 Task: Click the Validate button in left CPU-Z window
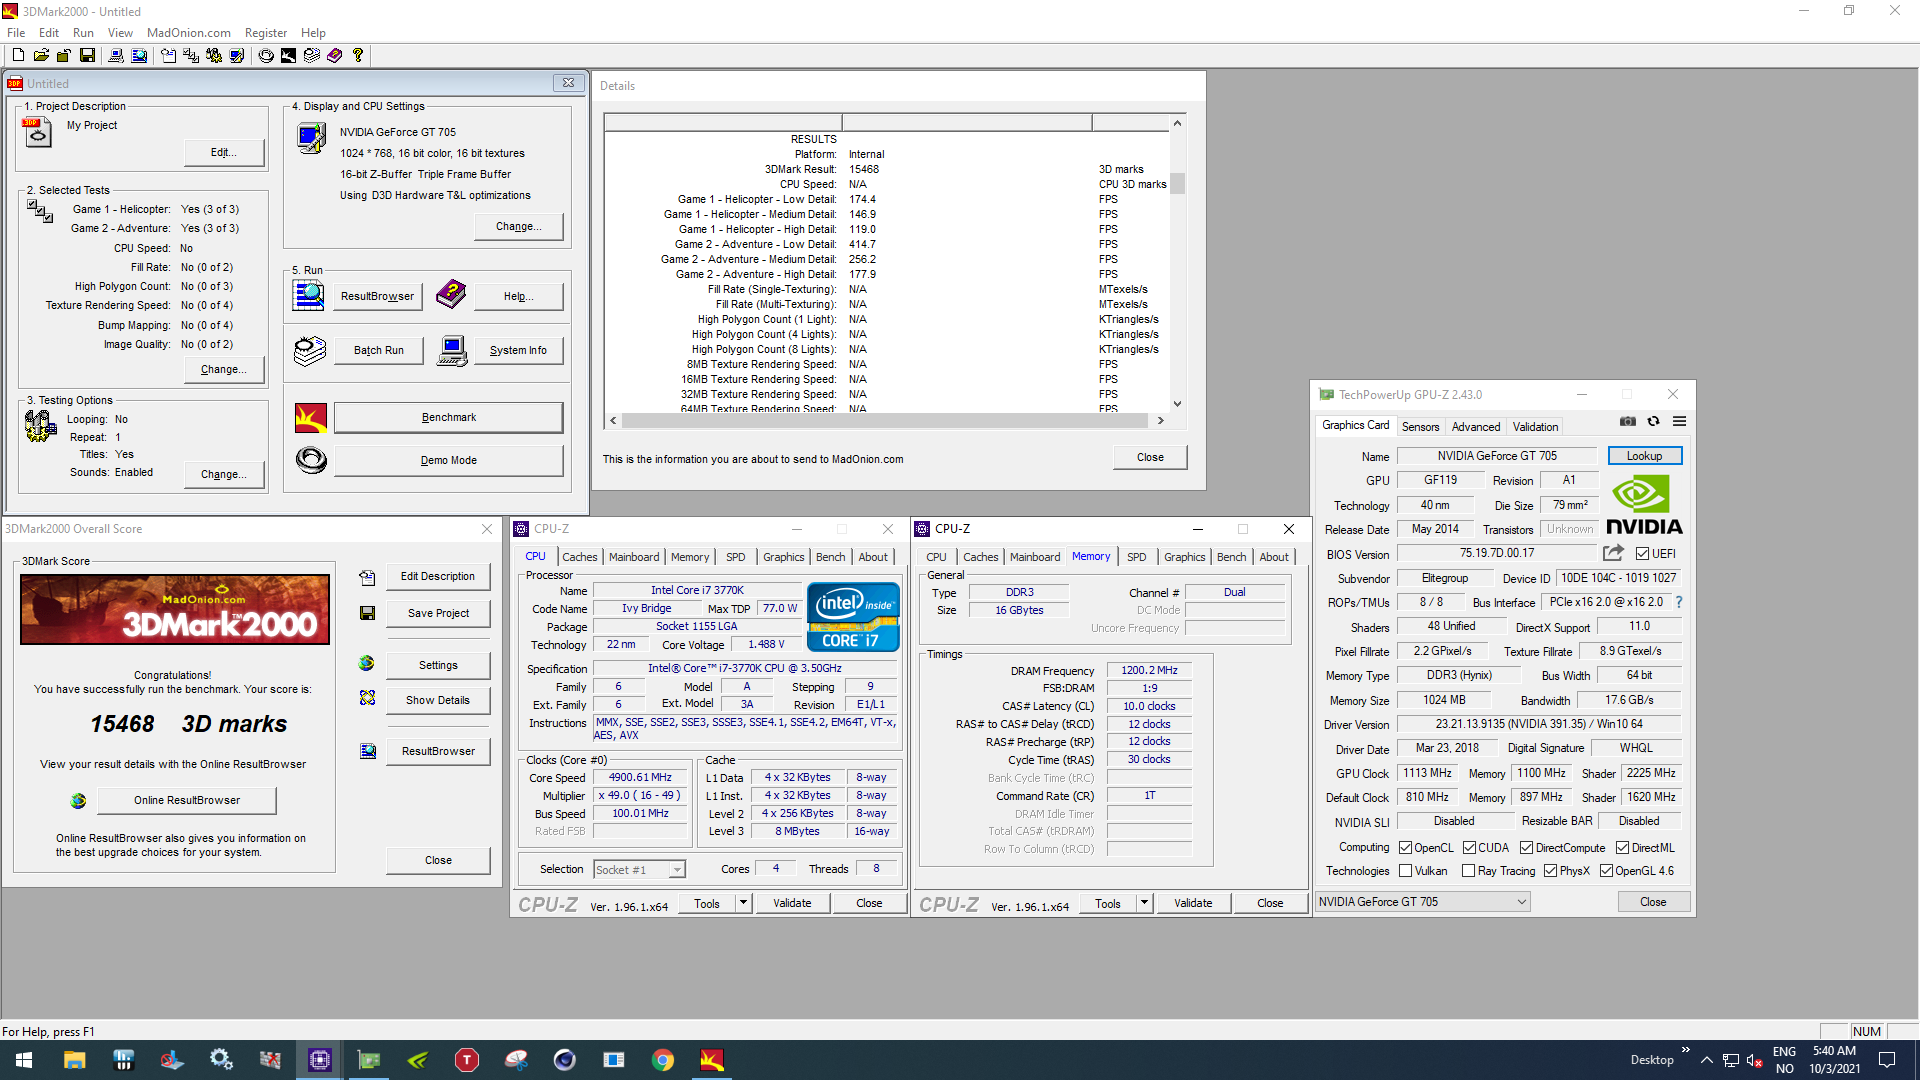[x=792, y=903]
